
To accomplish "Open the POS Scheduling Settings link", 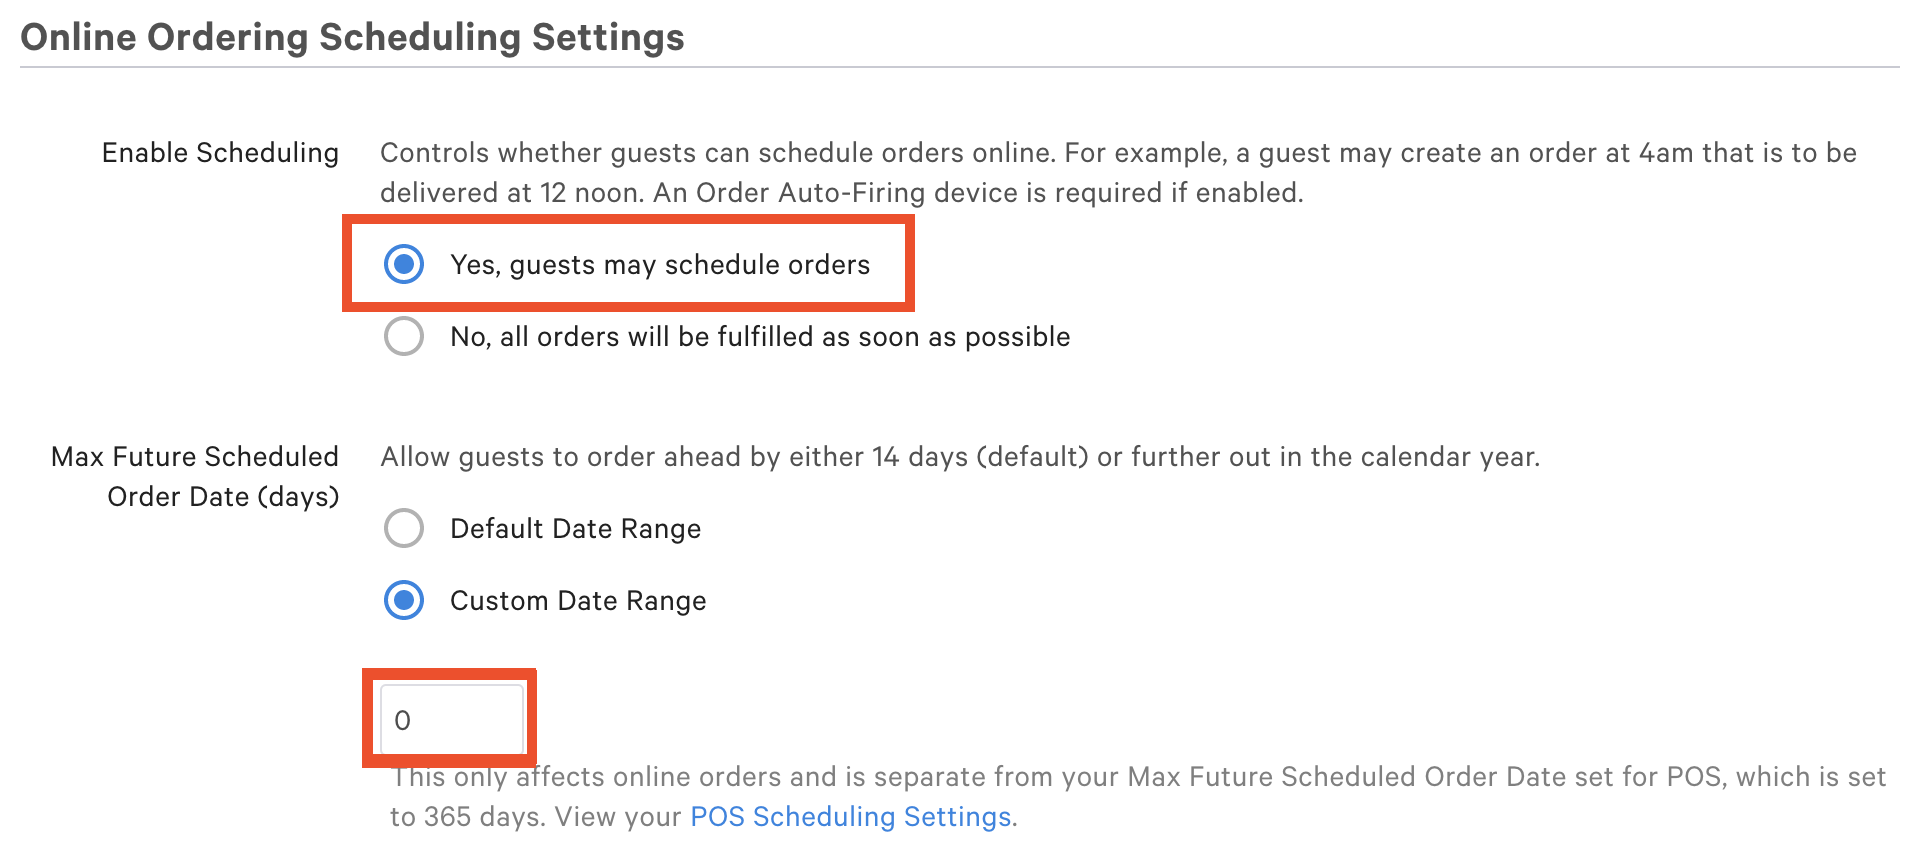I will click(850, 816).
